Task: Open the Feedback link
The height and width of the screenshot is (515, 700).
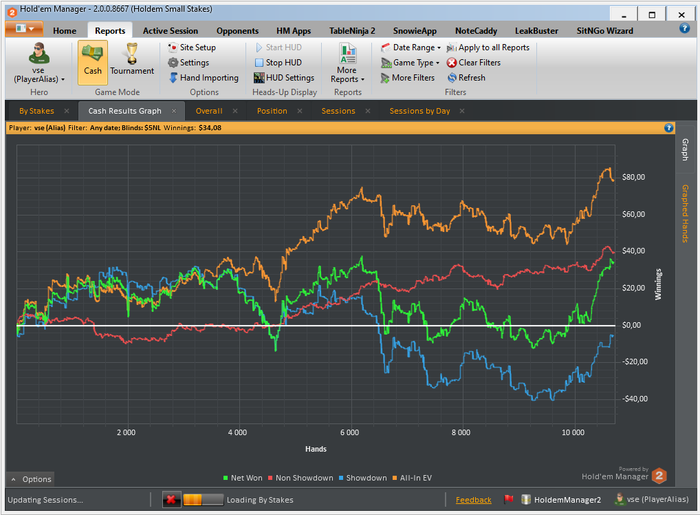Action: (x=473, y=500)
